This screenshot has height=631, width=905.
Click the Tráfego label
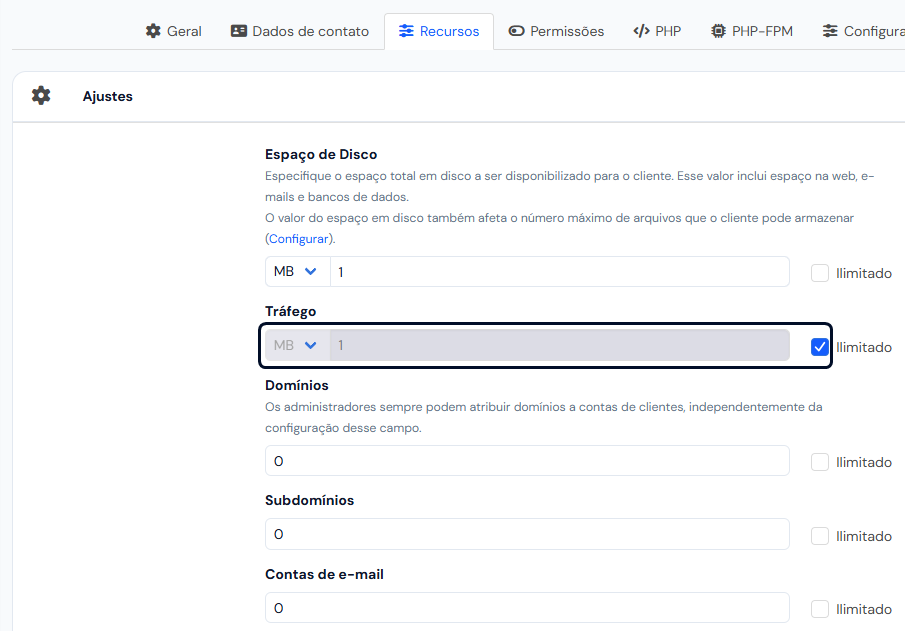coord(290,311)
